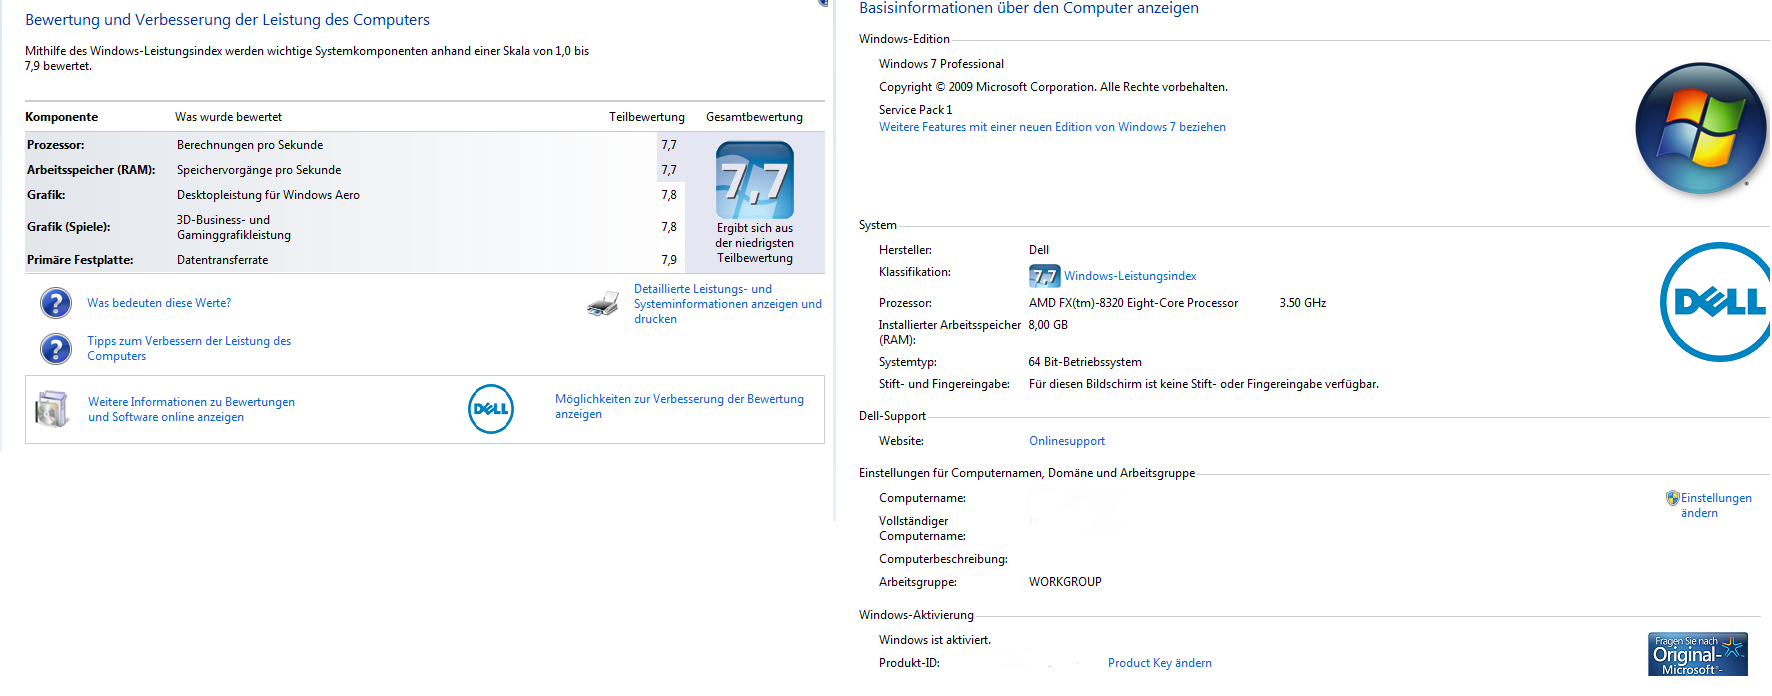Open 'Weitere Features mit einer neuen Edition' link
The width and height of the screenshot is (1772, 696).
1052,127
